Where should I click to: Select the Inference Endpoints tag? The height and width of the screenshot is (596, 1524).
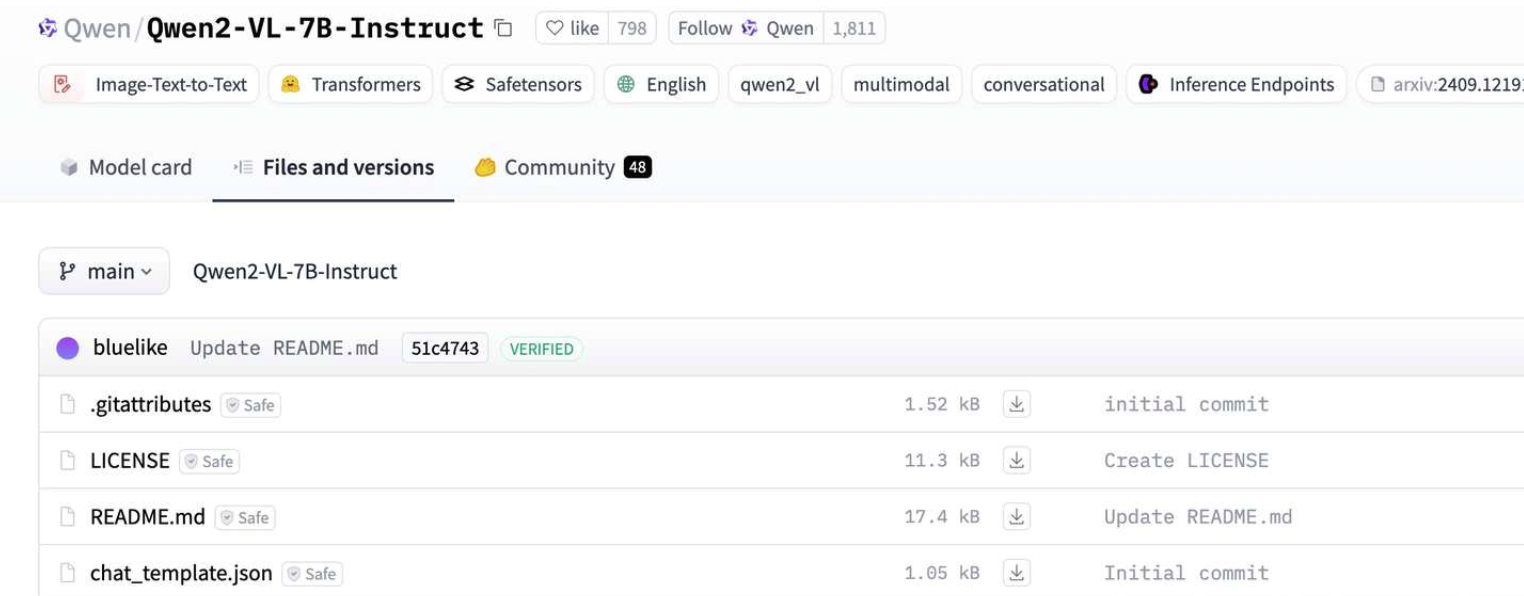1236,85
